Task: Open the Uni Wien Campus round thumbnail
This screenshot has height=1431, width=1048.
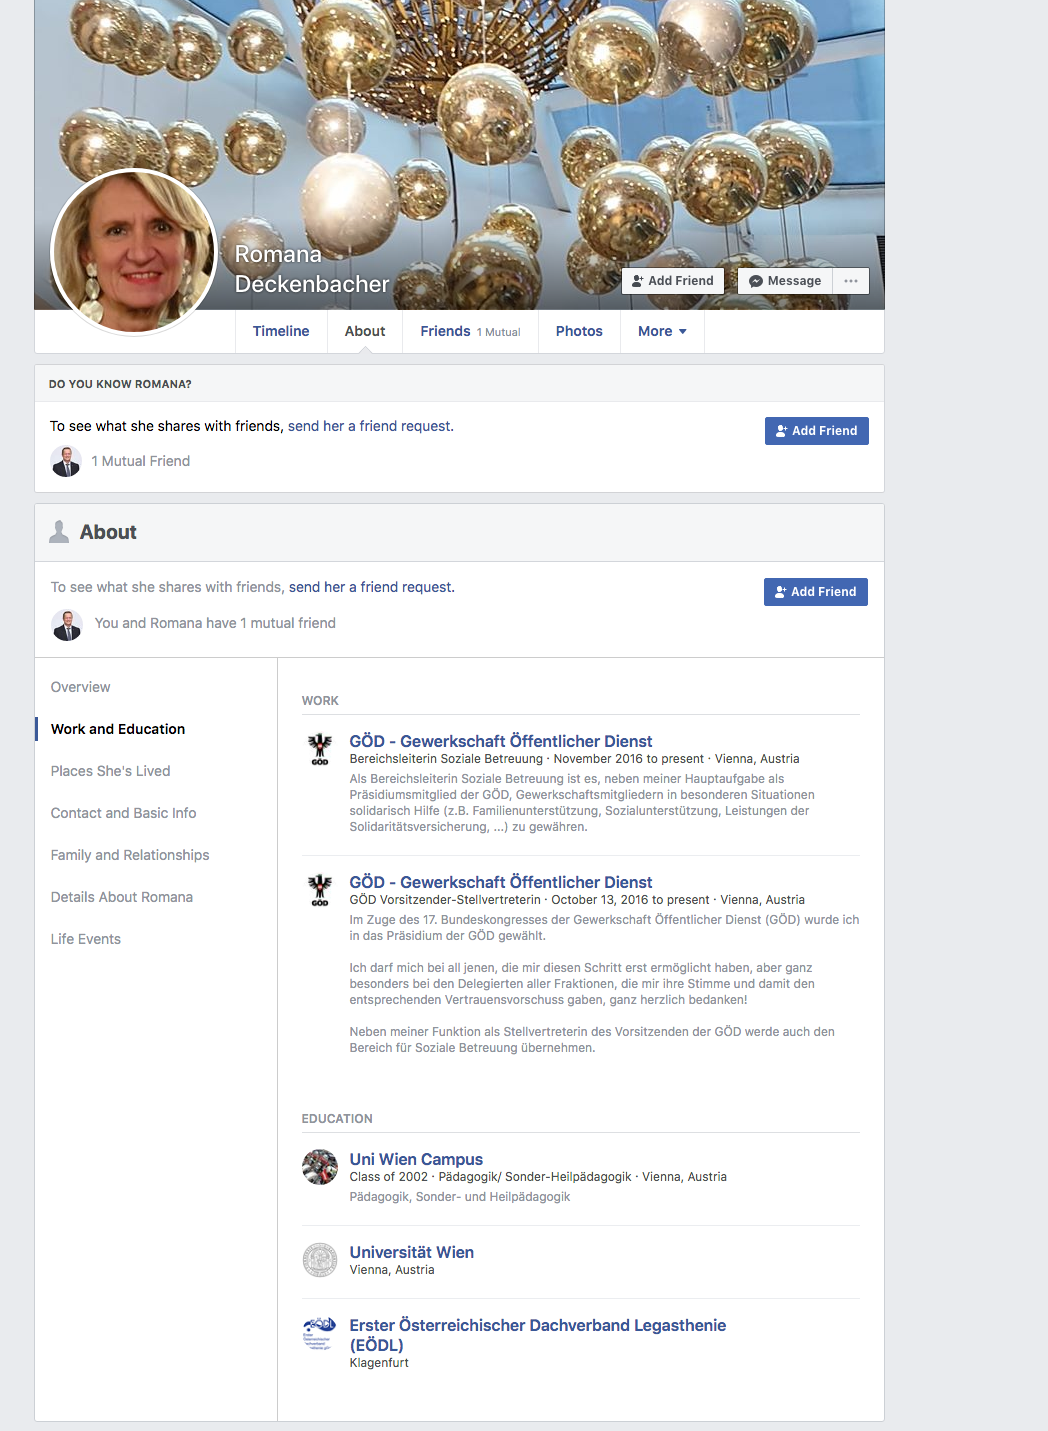Action: point(320,1167)
